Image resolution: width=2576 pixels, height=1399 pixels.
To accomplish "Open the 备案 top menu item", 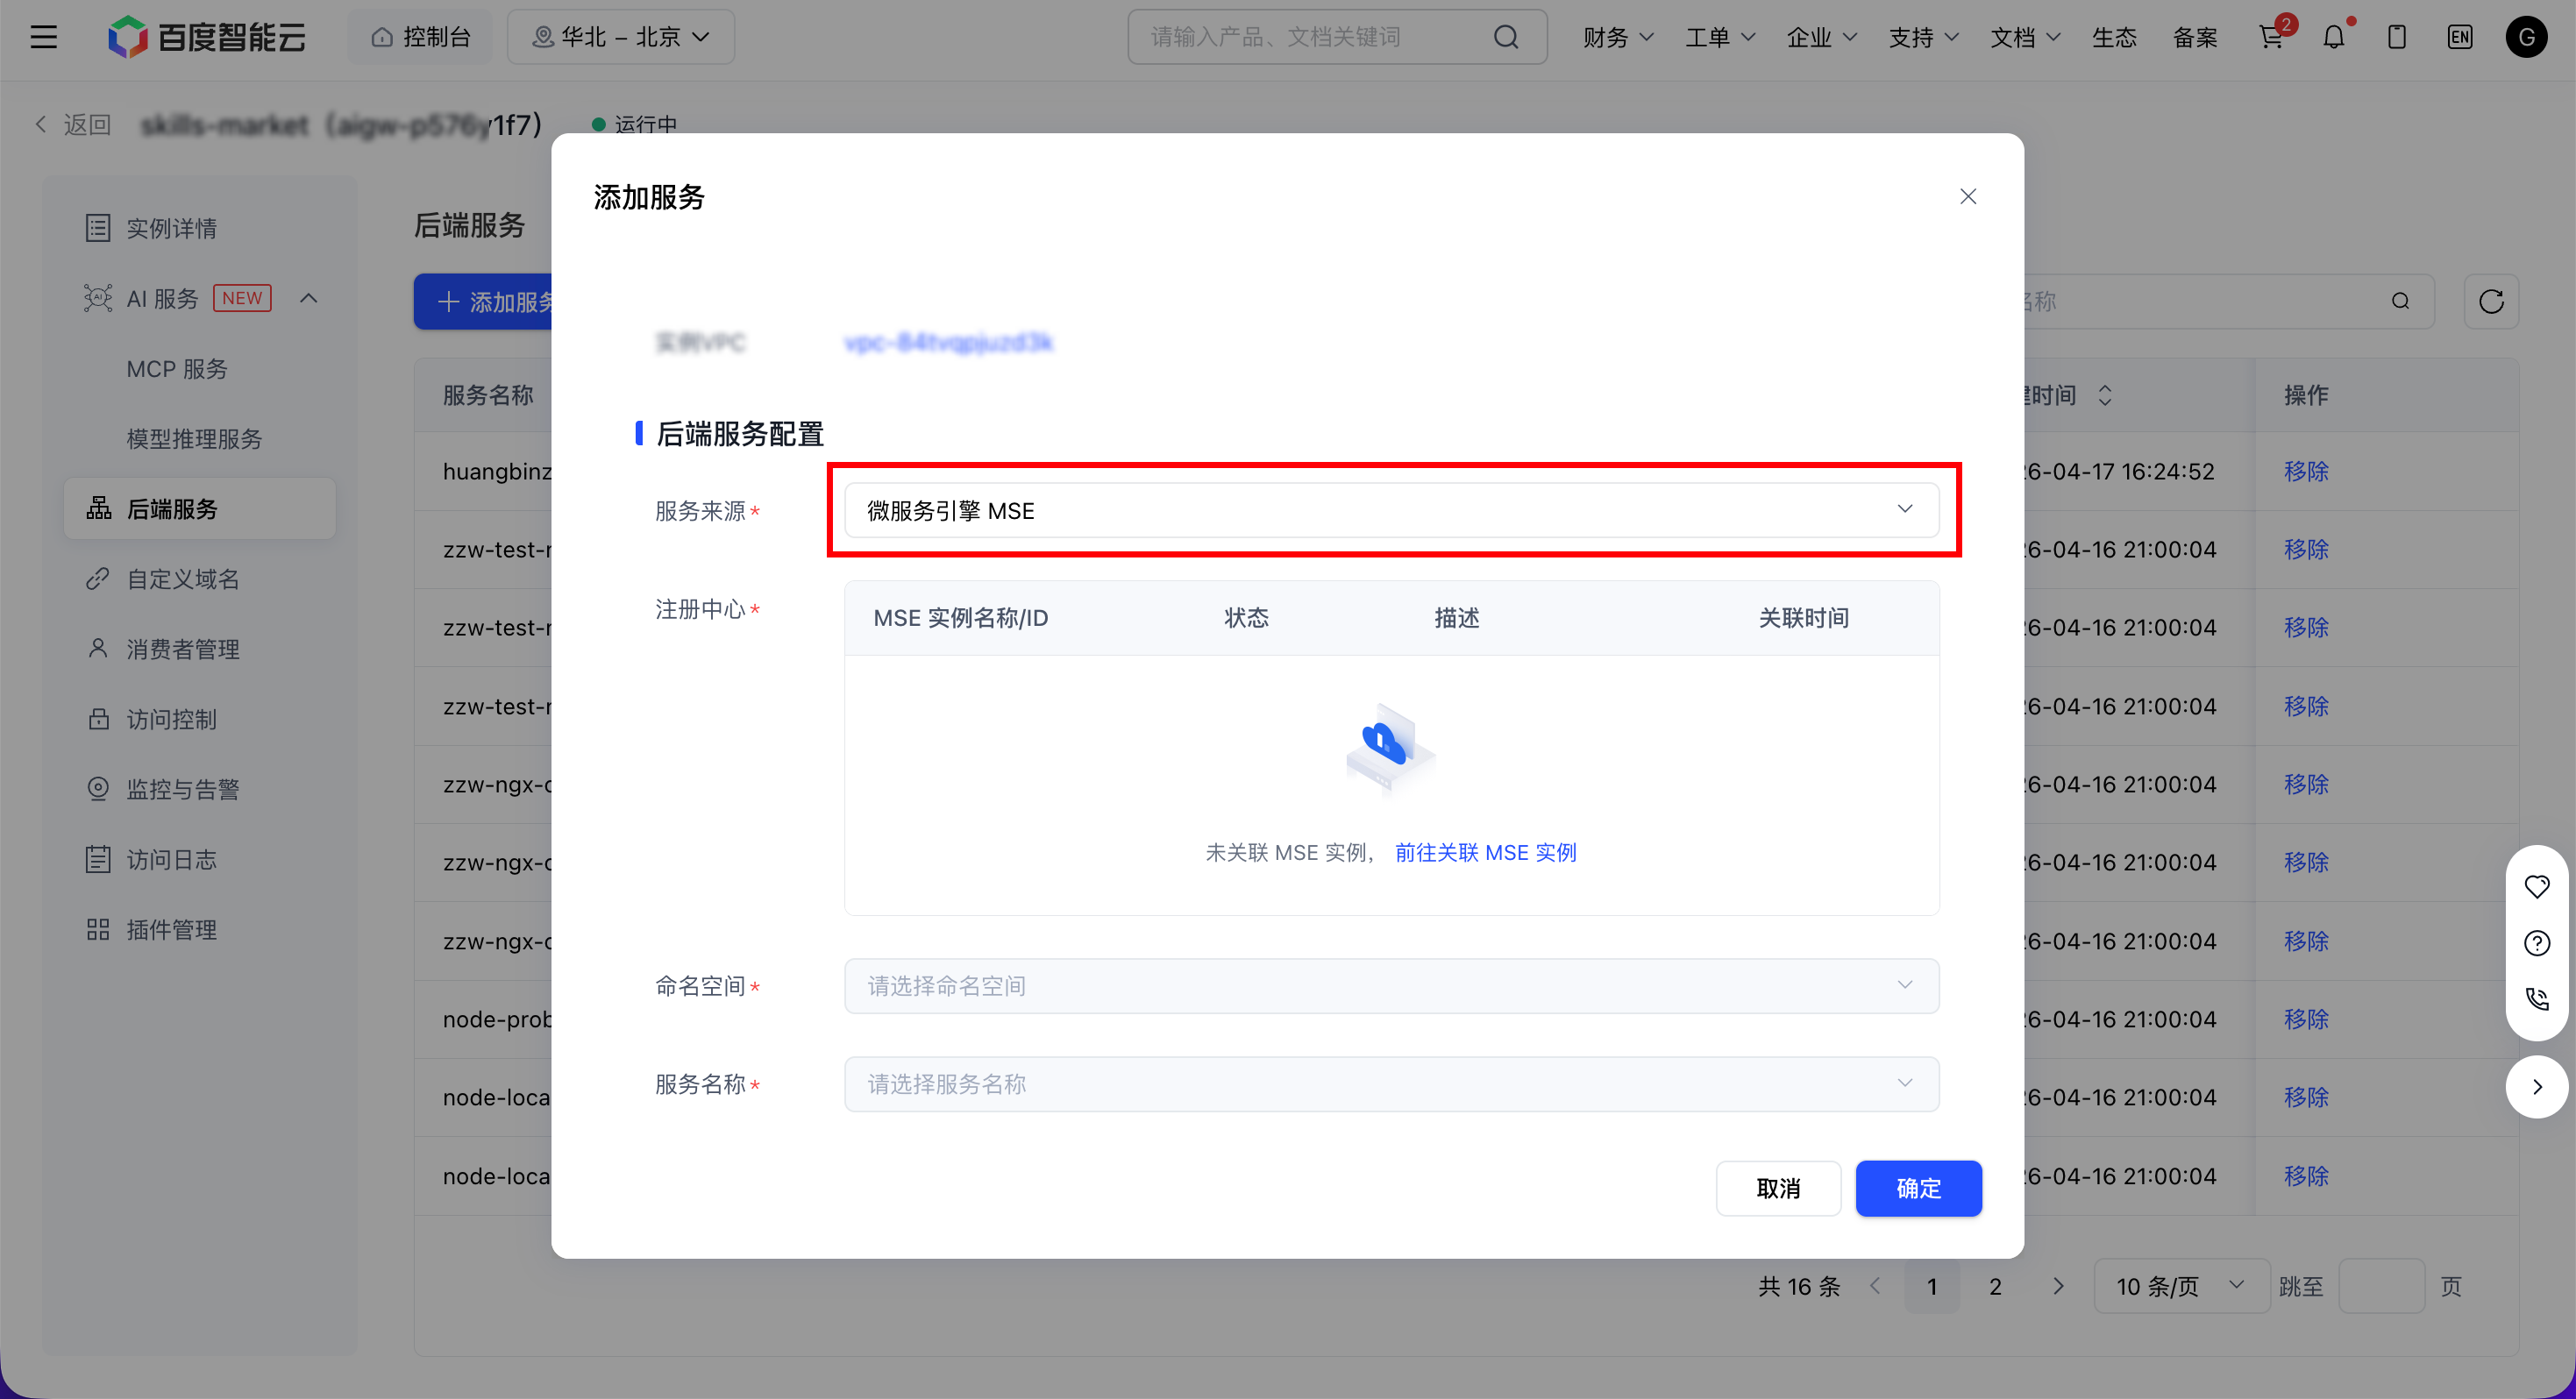I will tap(2195, 37).
